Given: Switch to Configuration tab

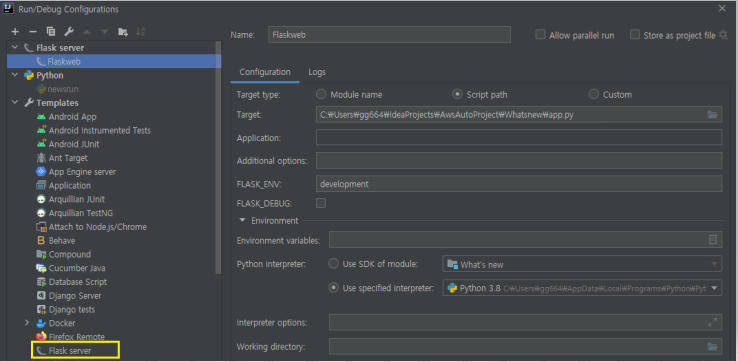Looking at the screenshot, I should [265, 72].
